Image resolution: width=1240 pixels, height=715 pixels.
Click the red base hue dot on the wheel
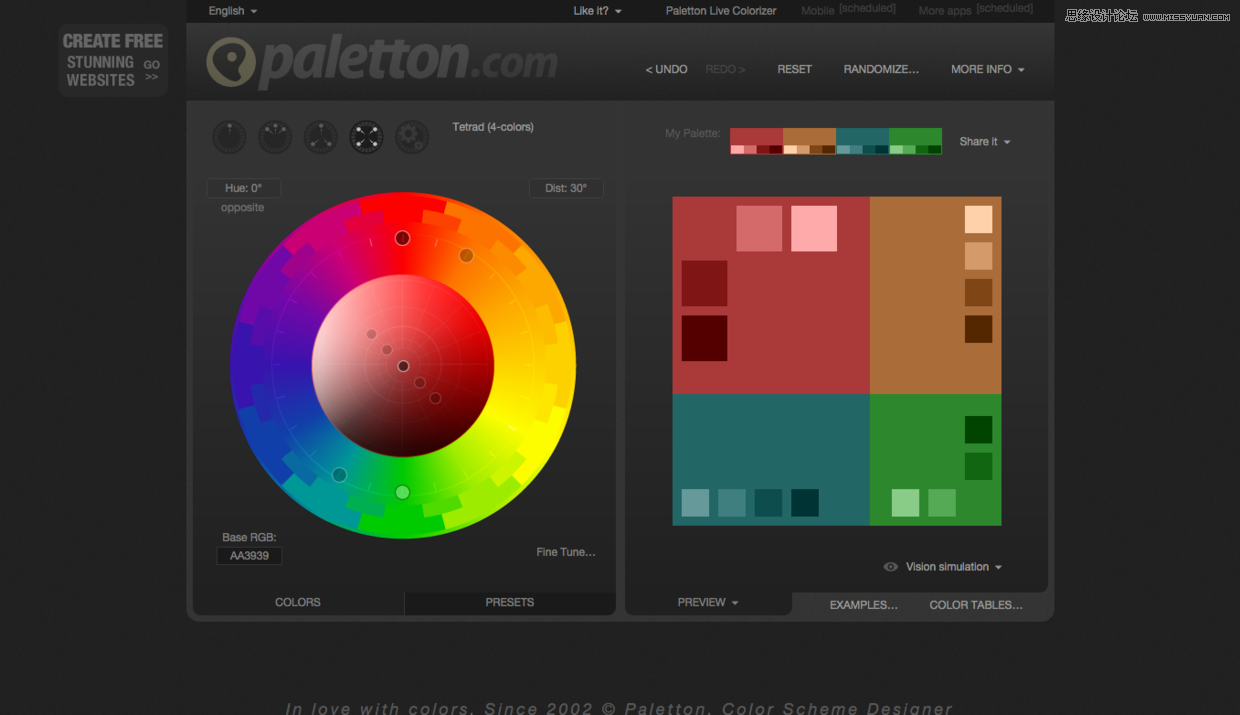coord(402,238)
